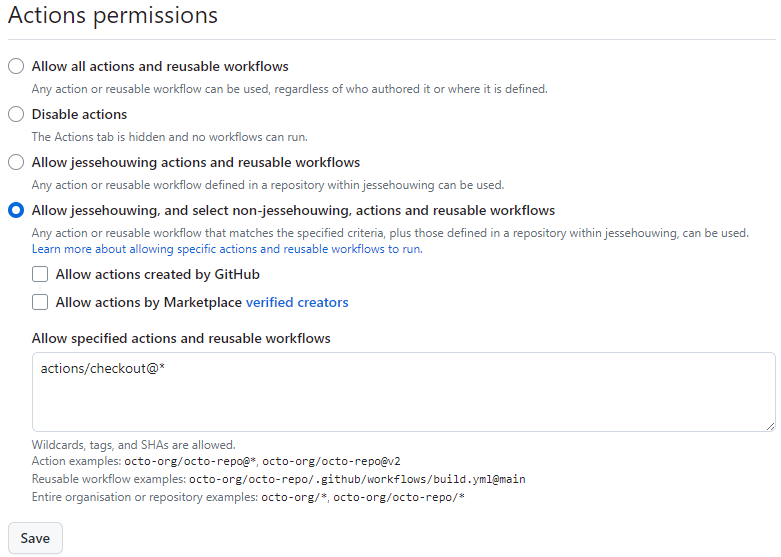Screen dimensions: 781x557
Task: Click the selected 'select non-jessehouwing' radio button
Action: pos(16,210)
